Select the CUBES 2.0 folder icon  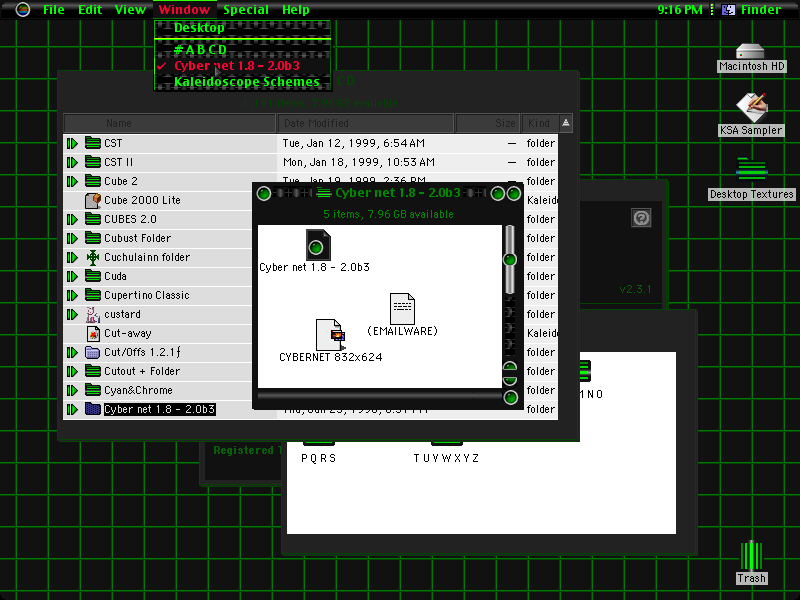92,219
